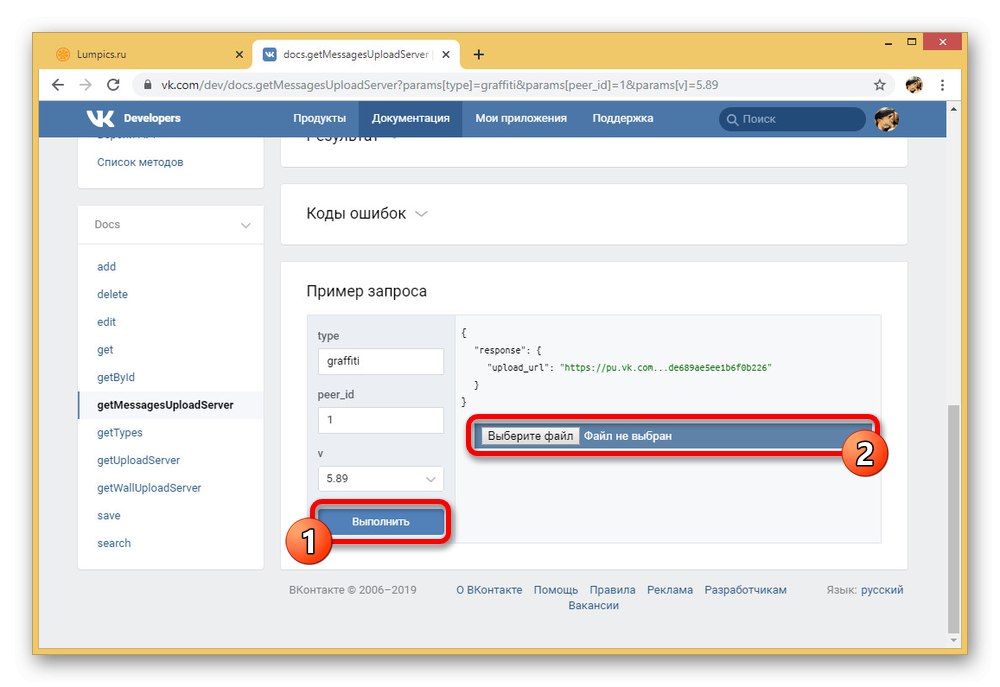Click the ВКонтакте © 2006–2019 text
Image resolution: width=1000 pixels, height=687 pixels.
click(x=353, y=590)
